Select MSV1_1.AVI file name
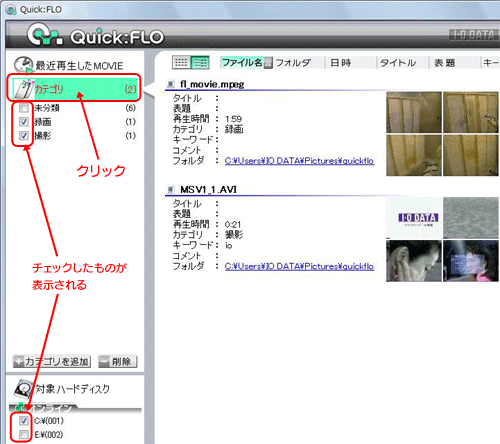Screen dimensions: 500x444 [x=209, y=190]
